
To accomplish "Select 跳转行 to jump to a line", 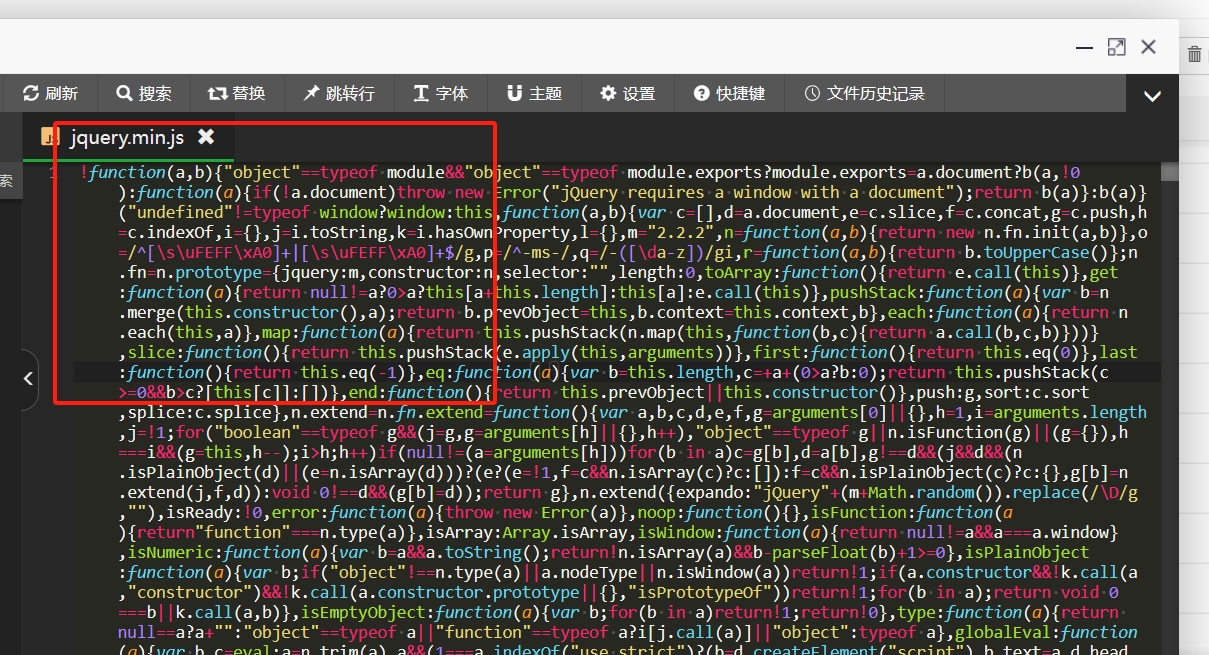I will coord(338,93).
